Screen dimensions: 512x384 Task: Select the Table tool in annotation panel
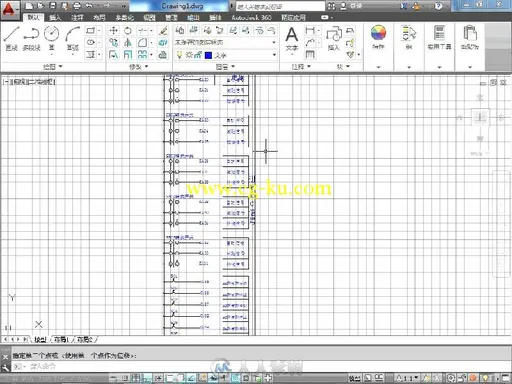click(310, 54)
